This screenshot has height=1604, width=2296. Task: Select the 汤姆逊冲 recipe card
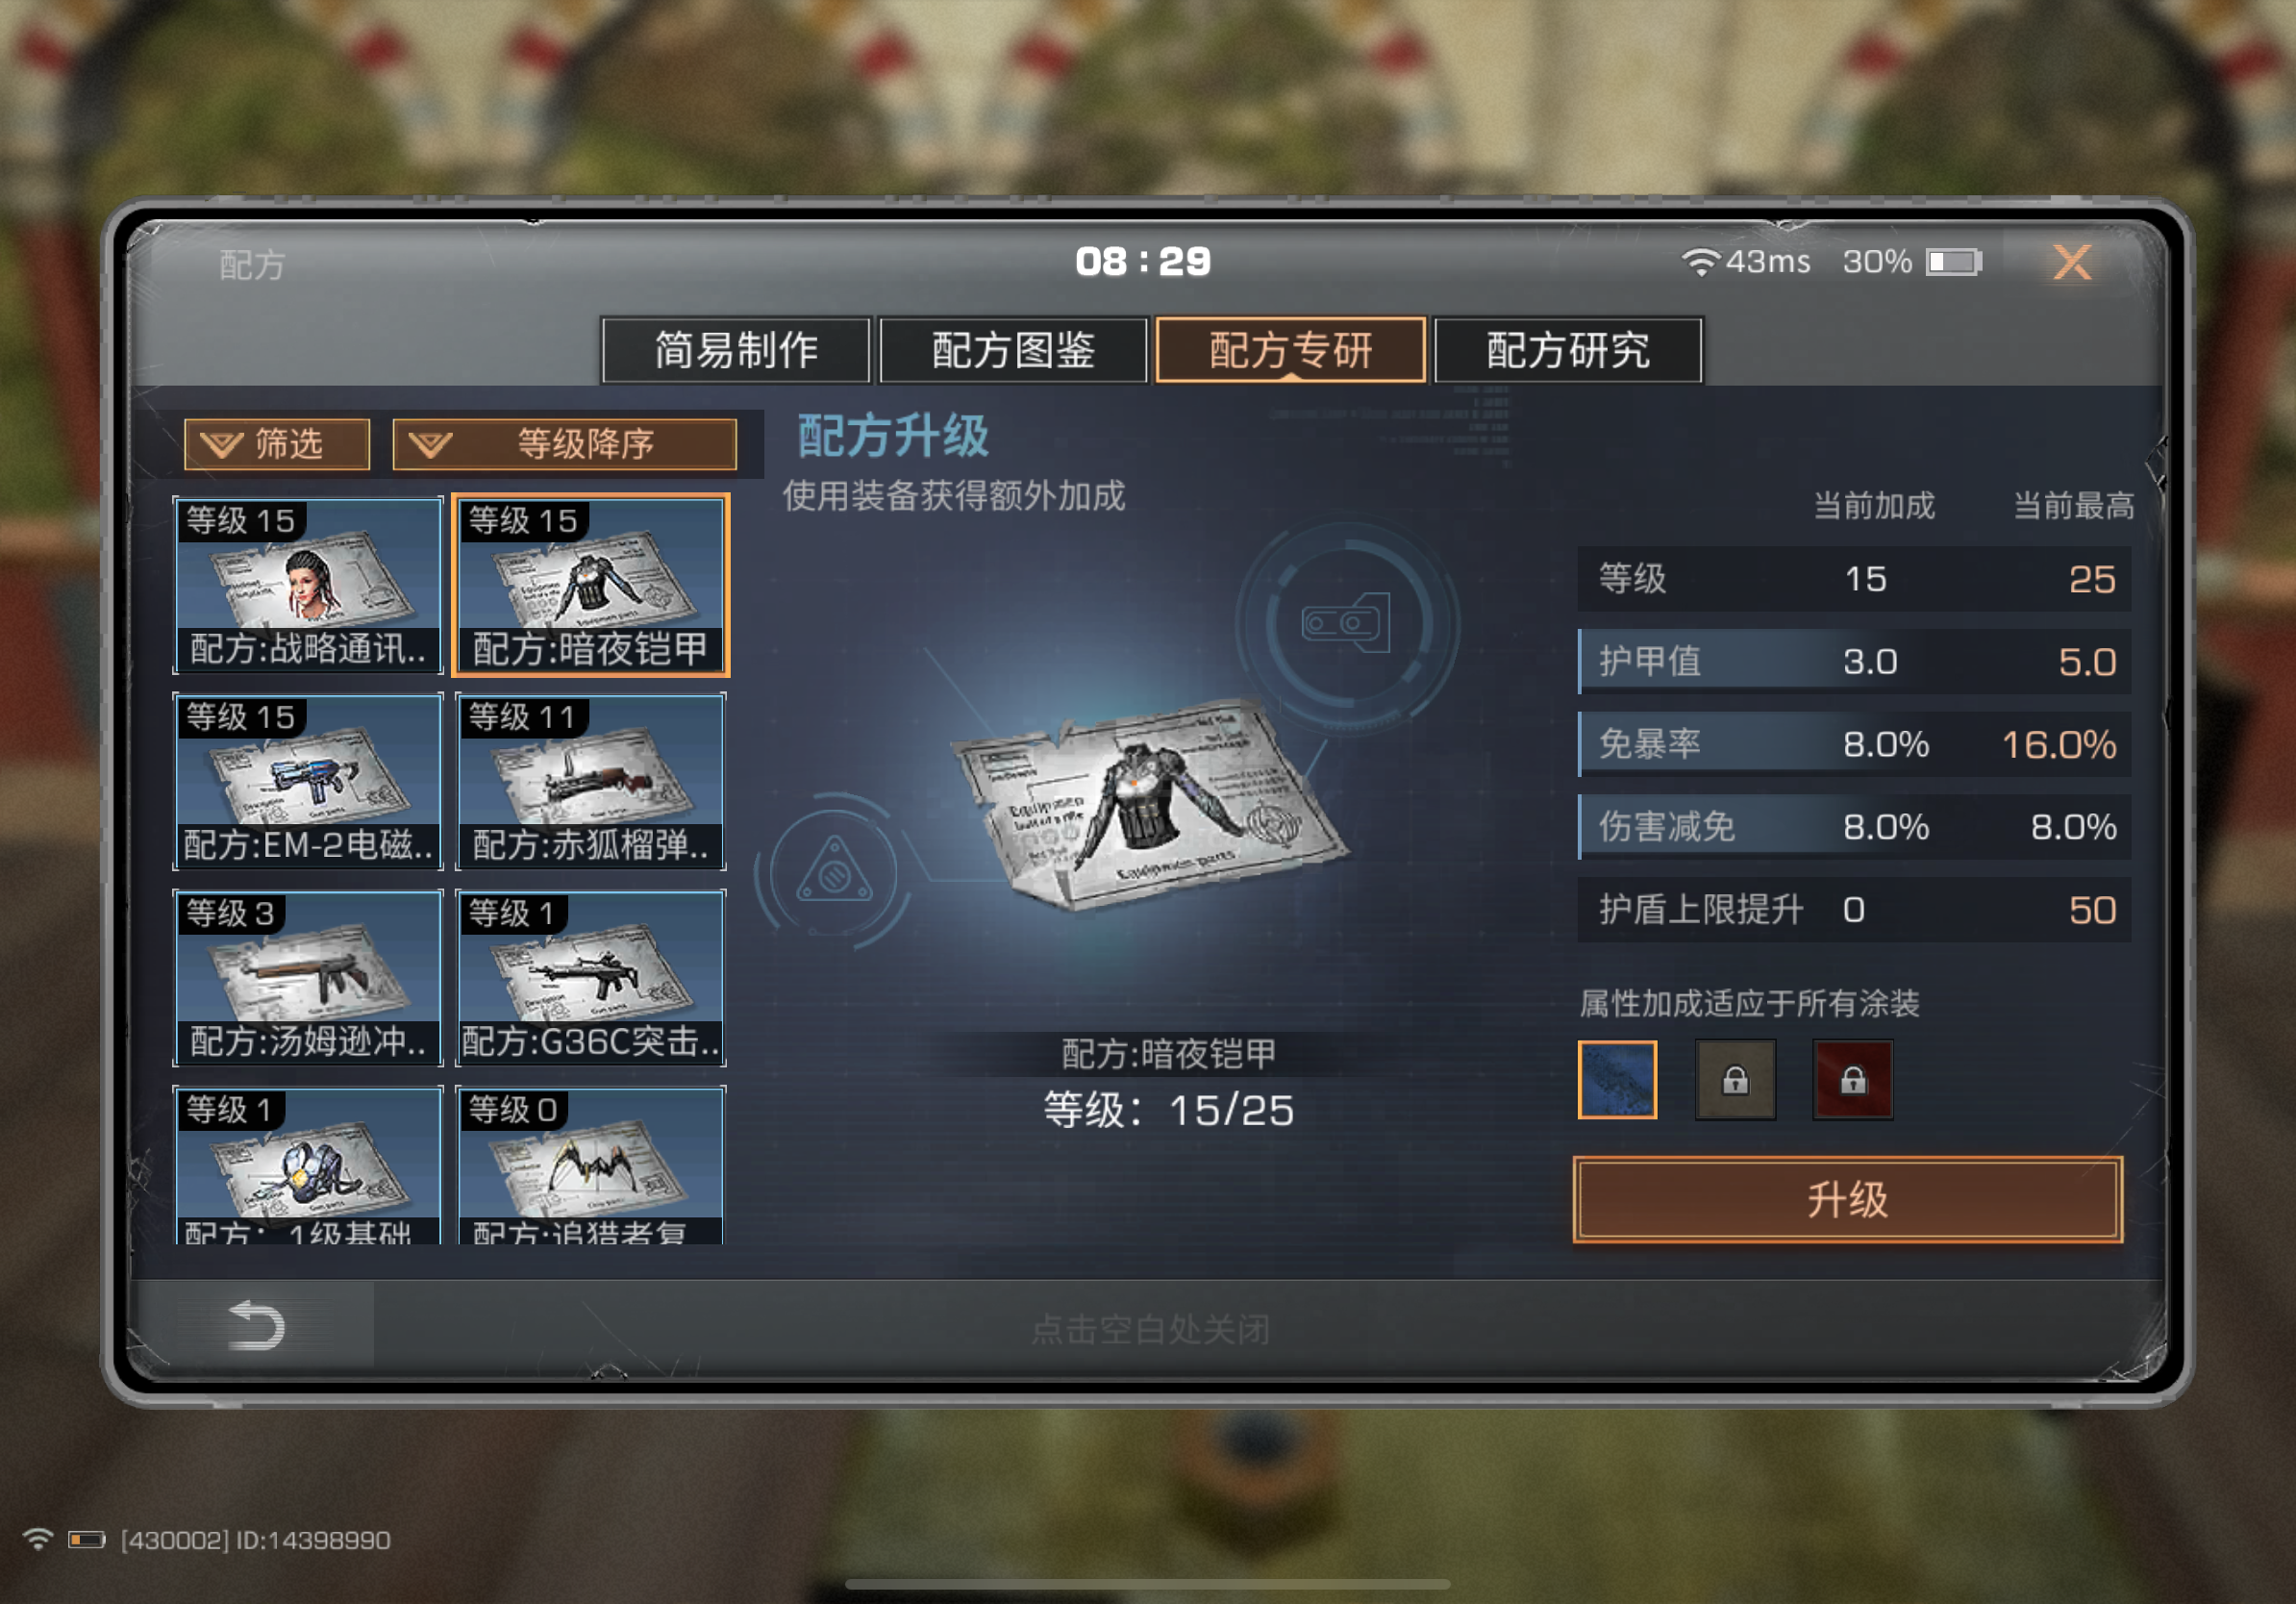(308, 977)
